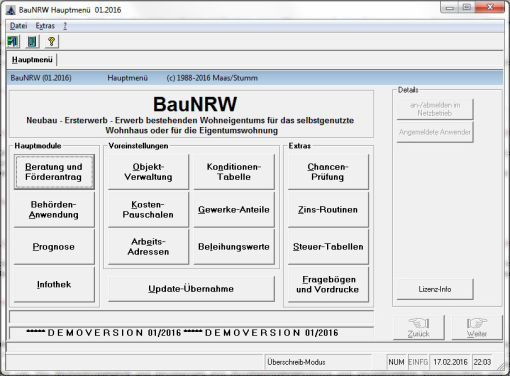510x376 pixels.
Task: Launch the Prognose module
Action: 54,247
